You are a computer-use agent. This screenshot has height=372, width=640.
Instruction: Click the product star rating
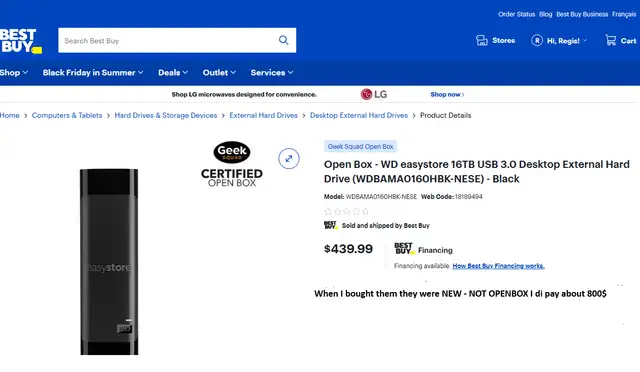click(x=347, y=212)
